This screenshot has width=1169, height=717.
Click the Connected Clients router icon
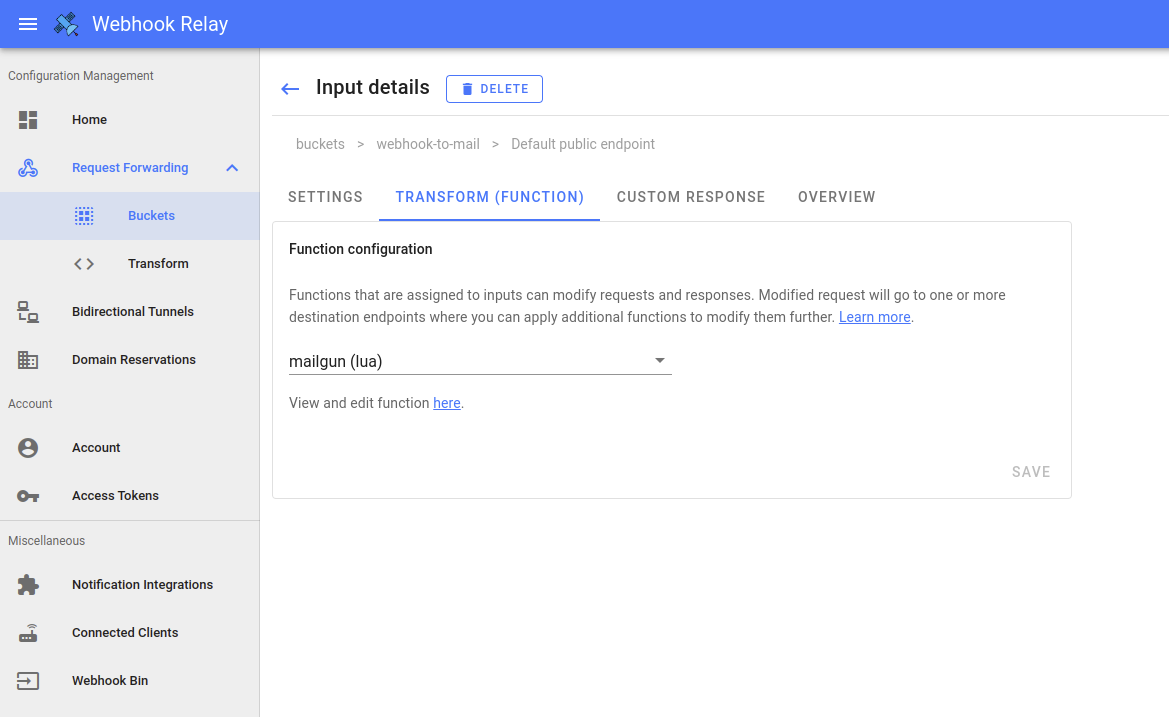tap(28, 633)
